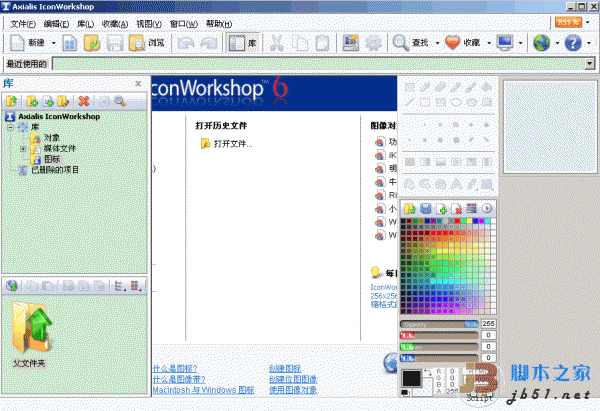Click the orange RSS button

click(x=568, y=22)
